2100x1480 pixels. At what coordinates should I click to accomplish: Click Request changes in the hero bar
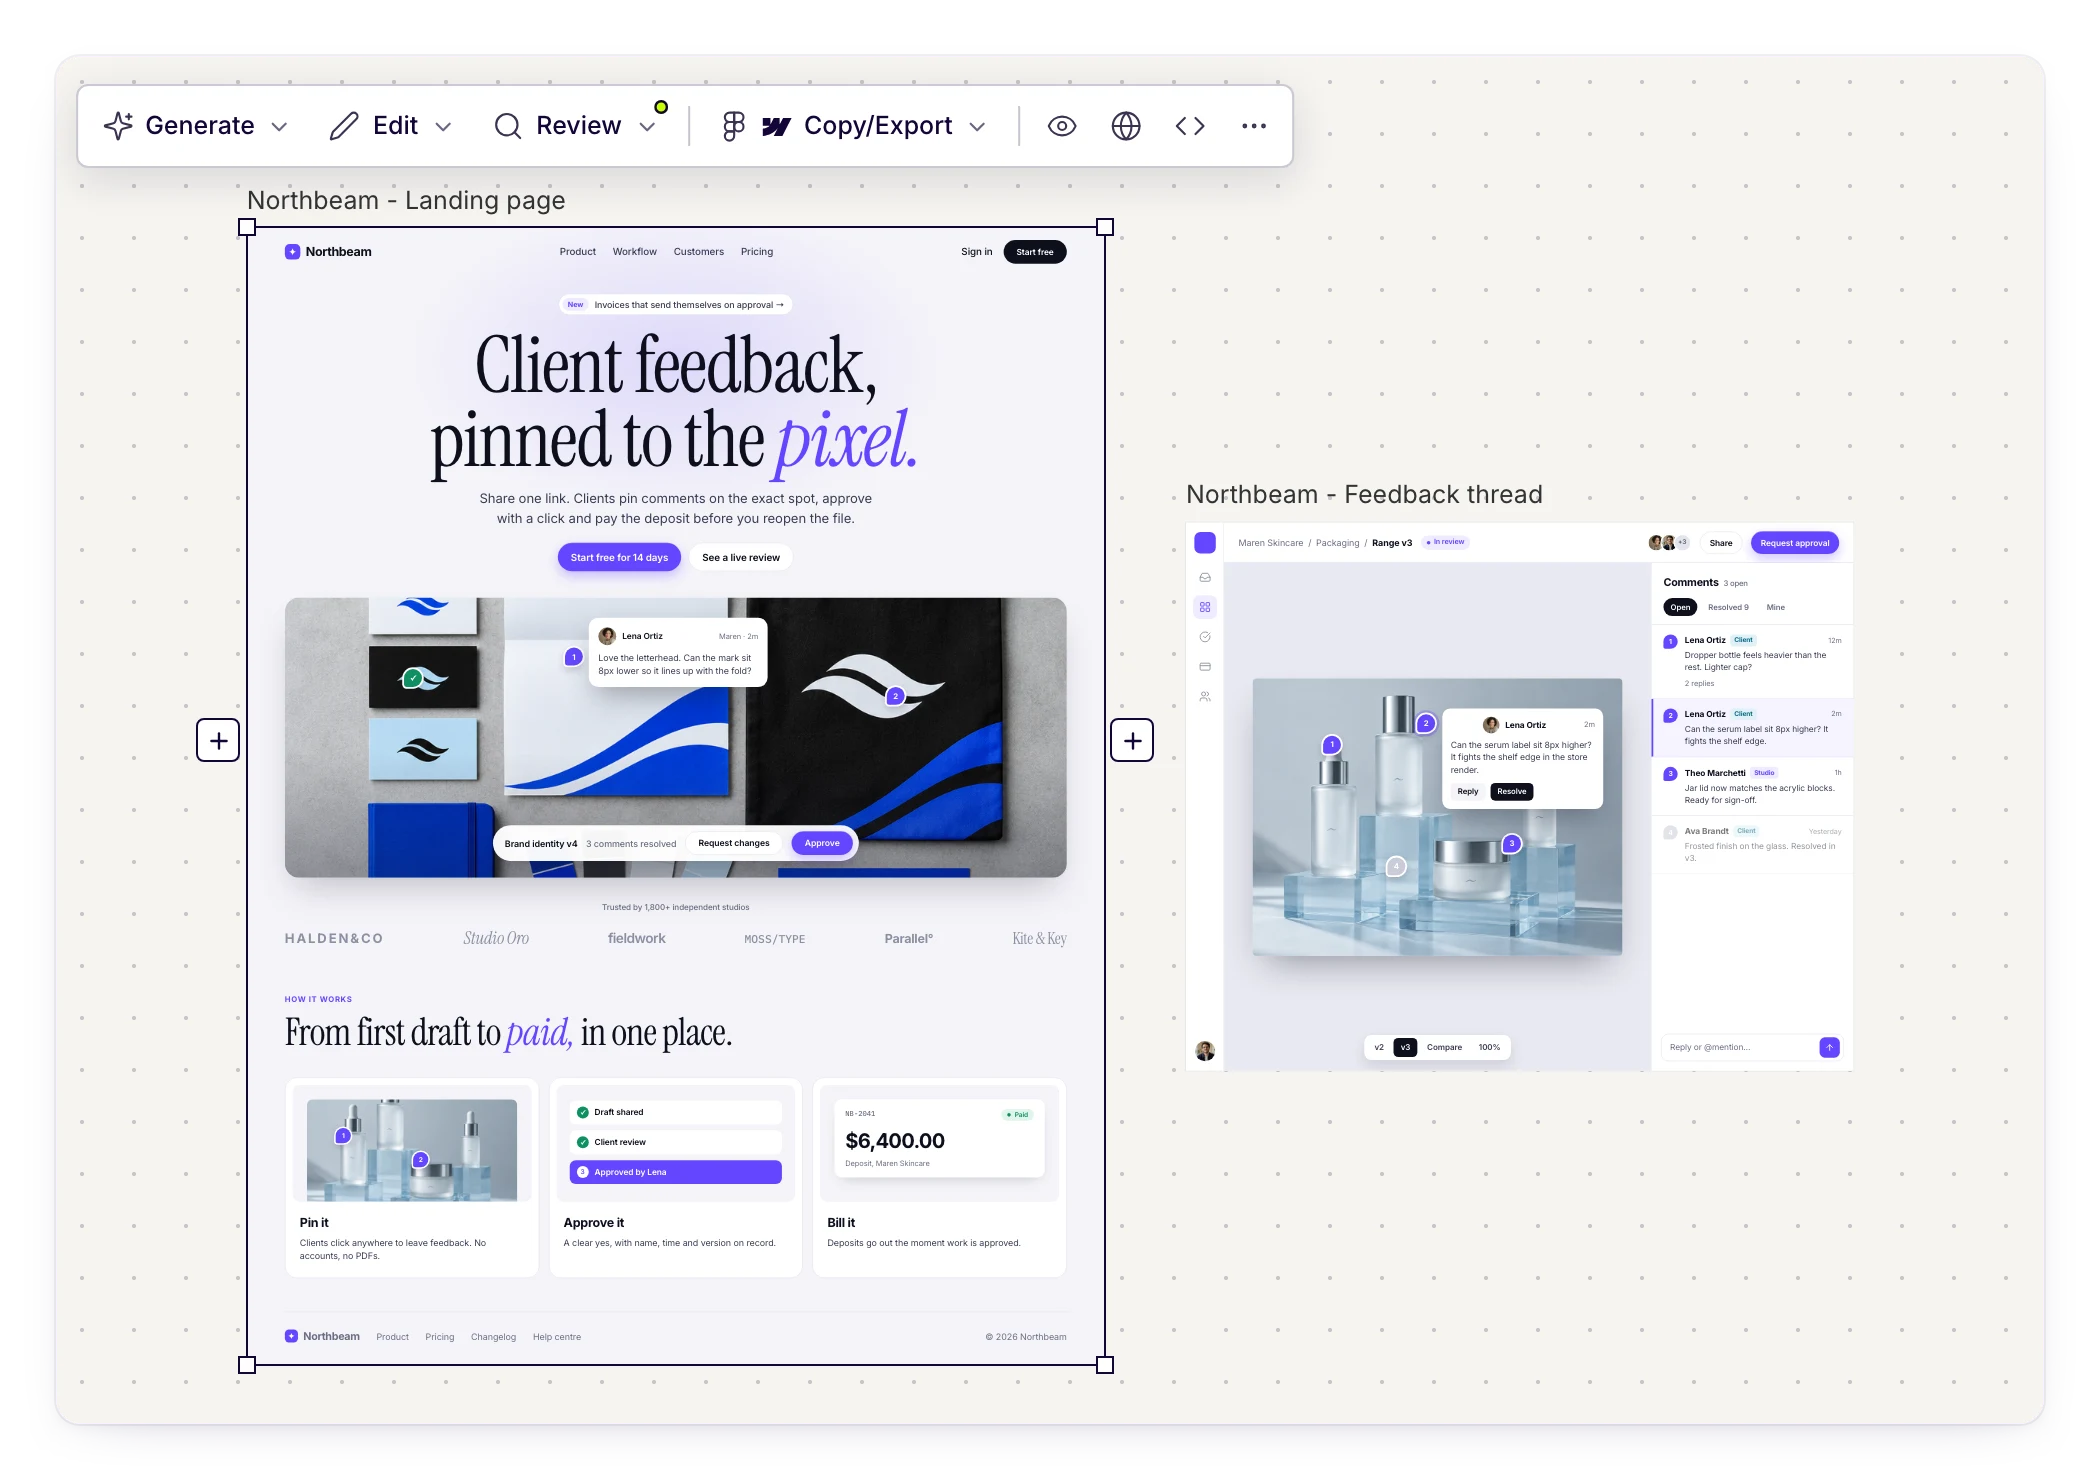point(734,843)
